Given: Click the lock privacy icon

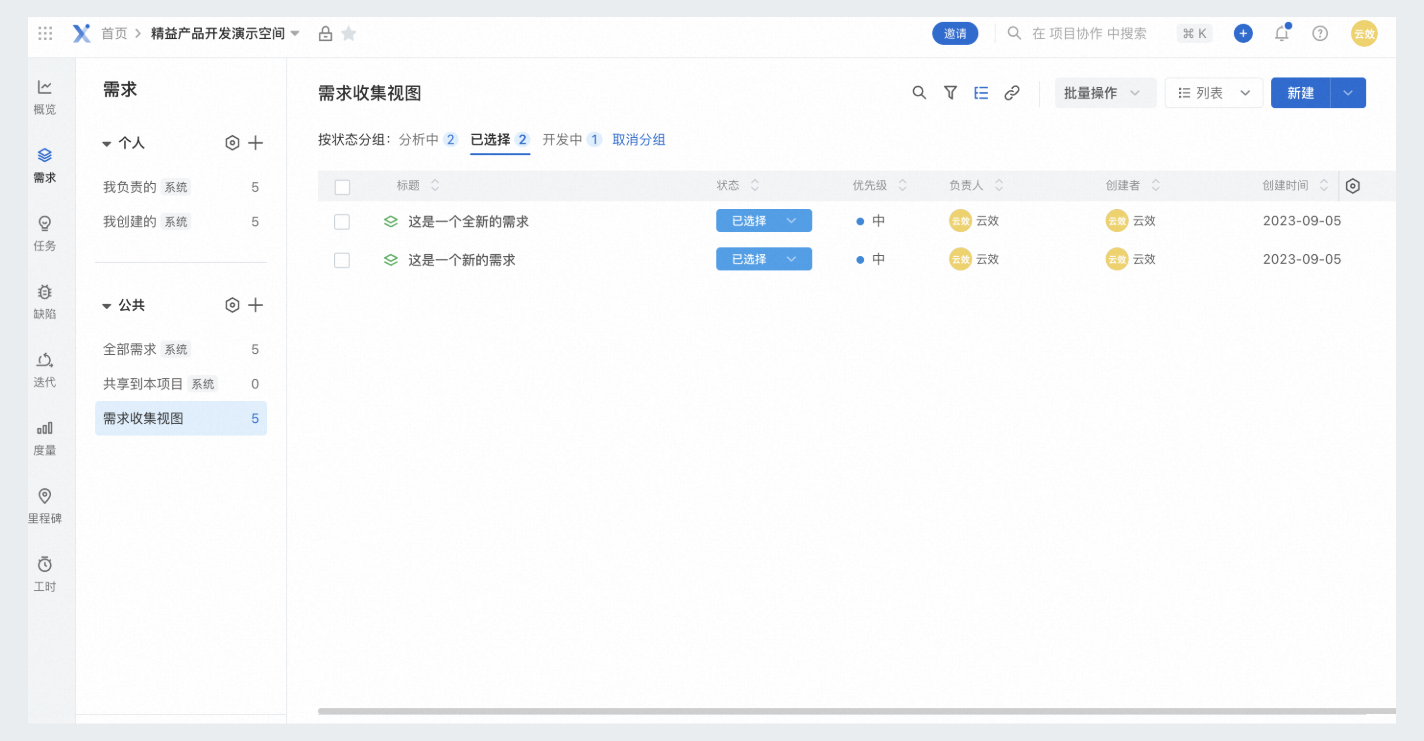Looking at the screenshot, I should 325,33.
